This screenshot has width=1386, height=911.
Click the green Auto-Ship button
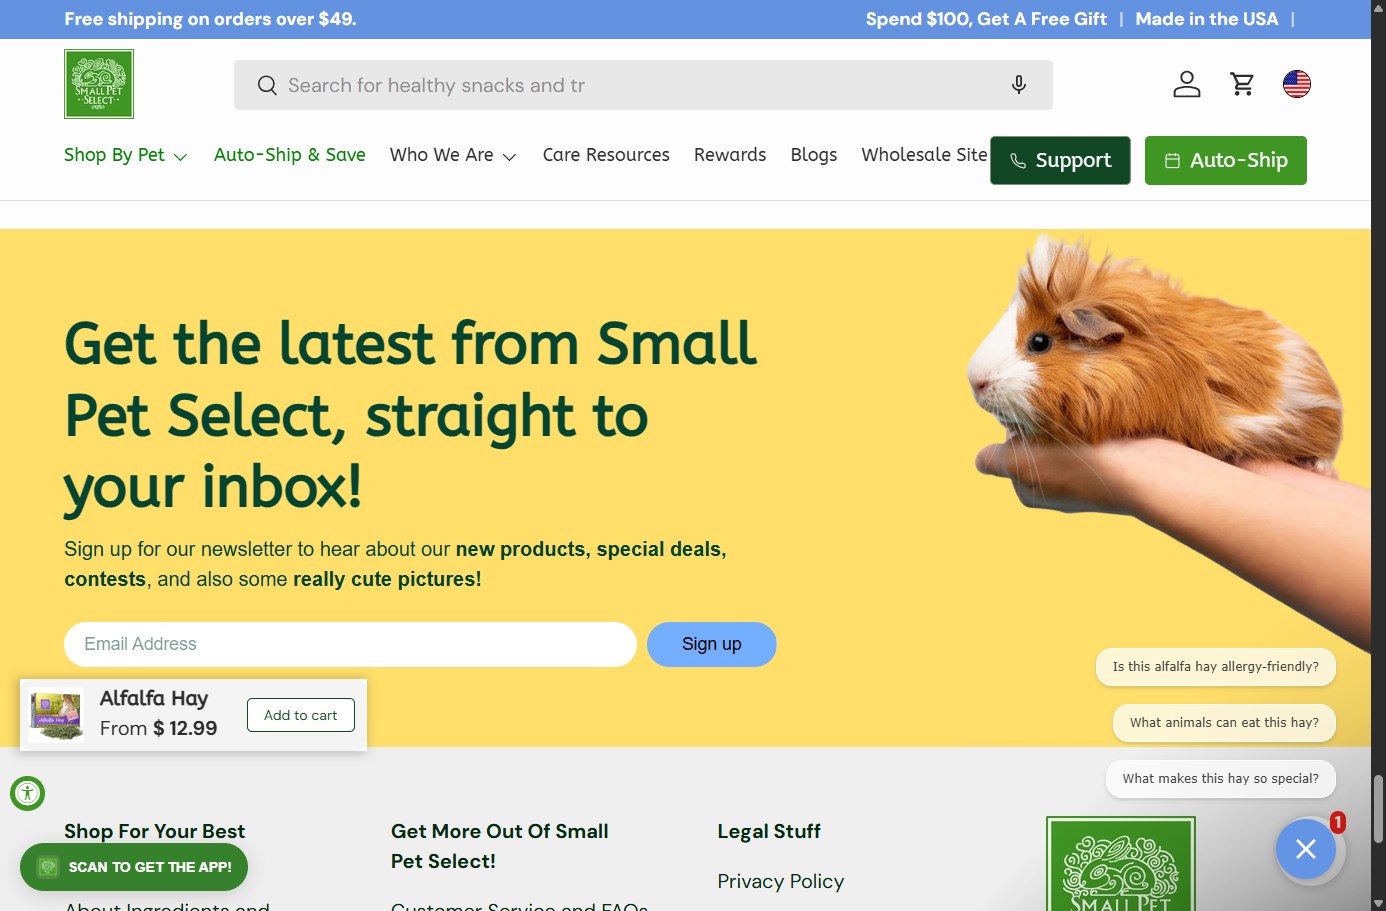tap(1226, 160)
